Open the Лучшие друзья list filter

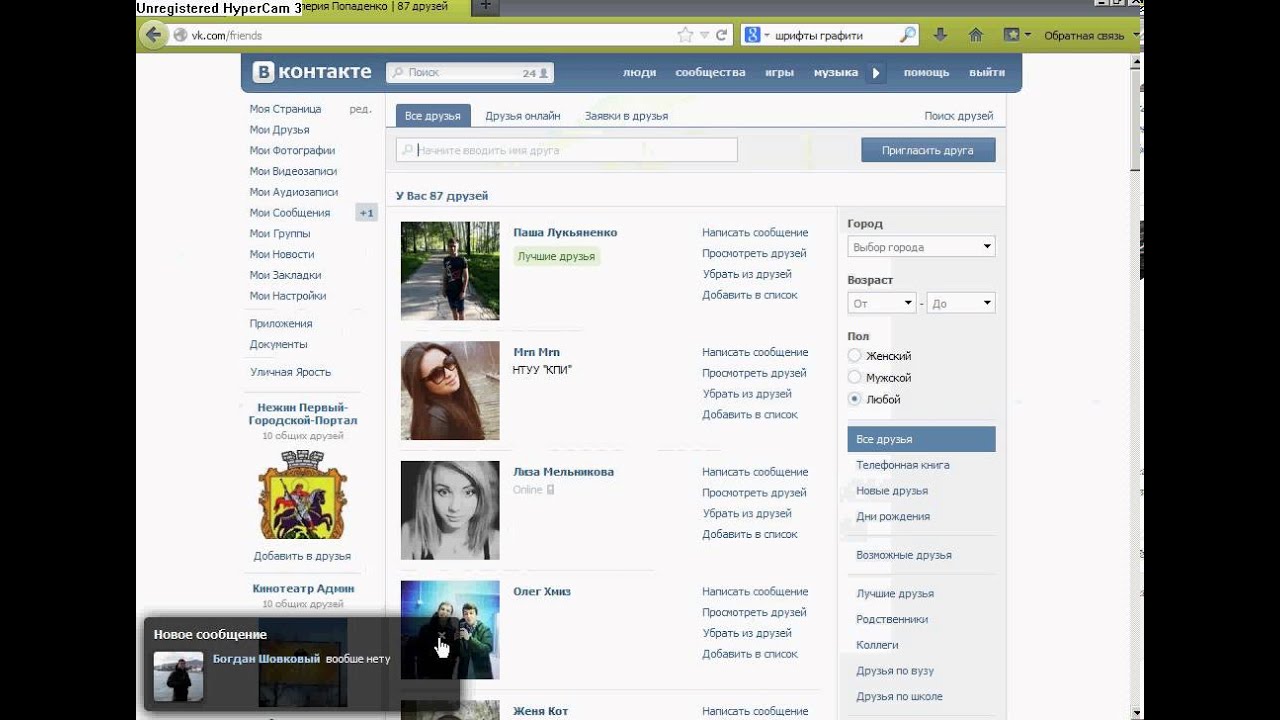(x=895, y=594)
